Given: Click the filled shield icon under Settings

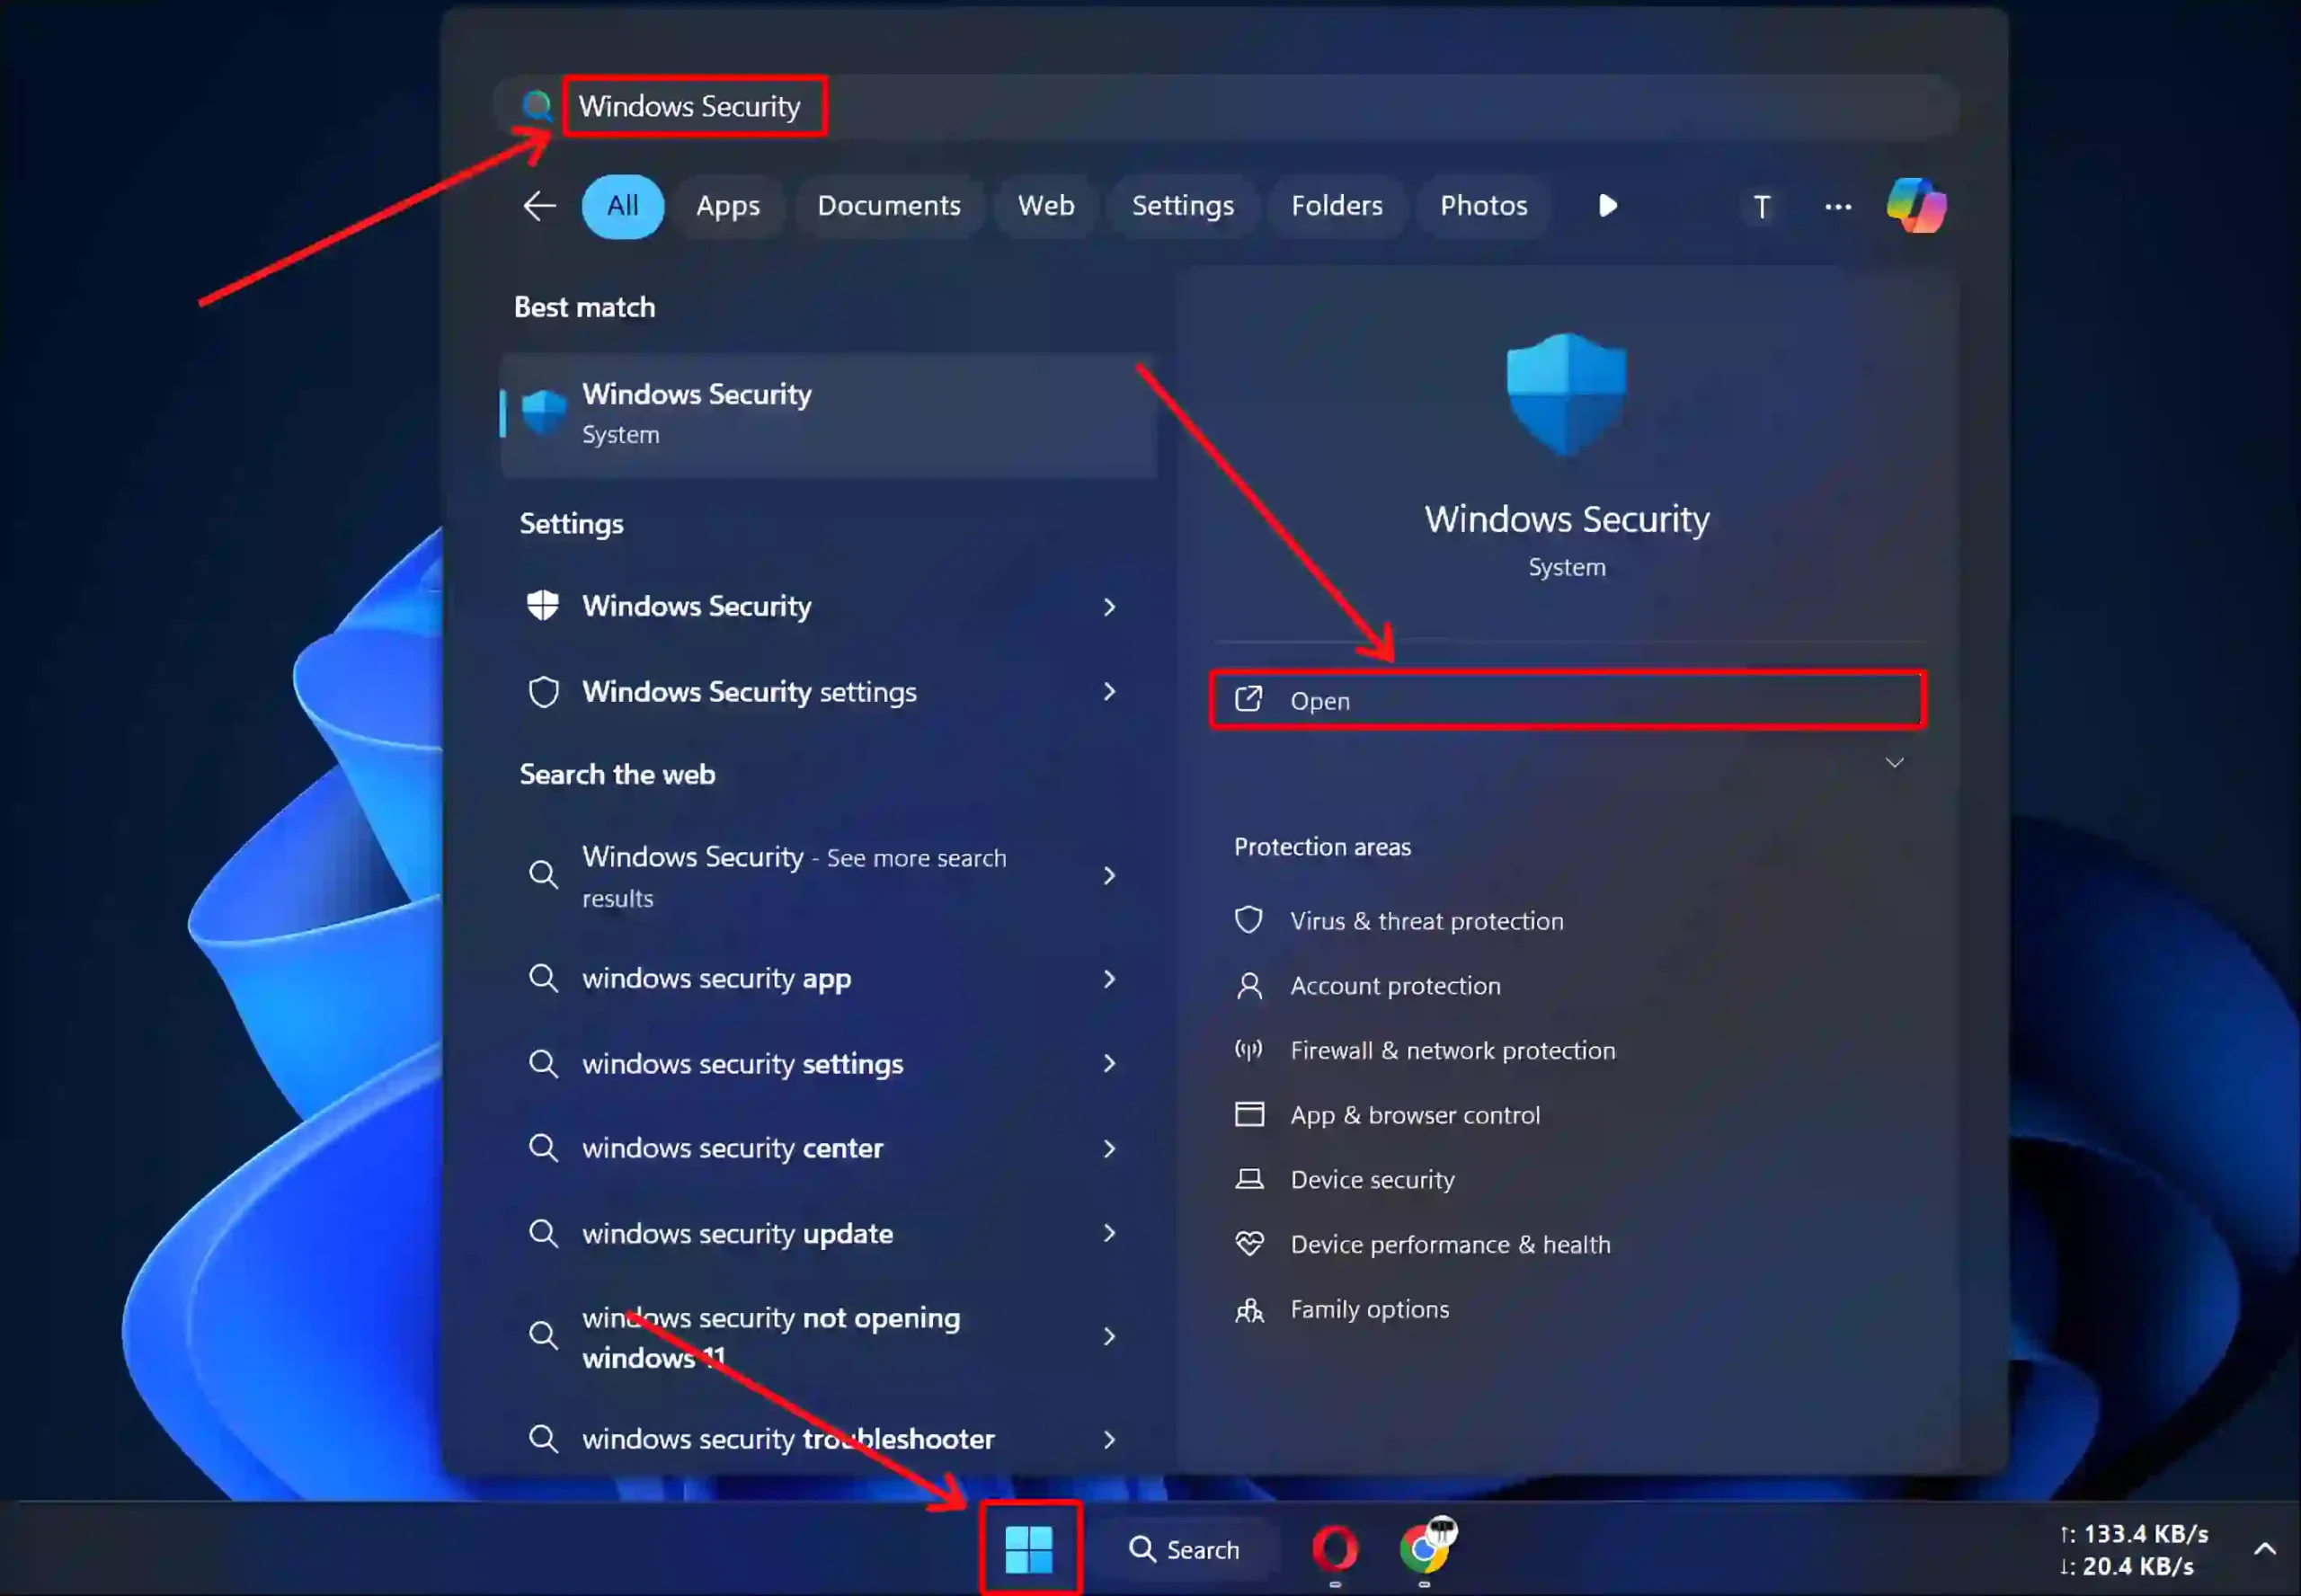Looking at the screenshot, I should 543,605.
